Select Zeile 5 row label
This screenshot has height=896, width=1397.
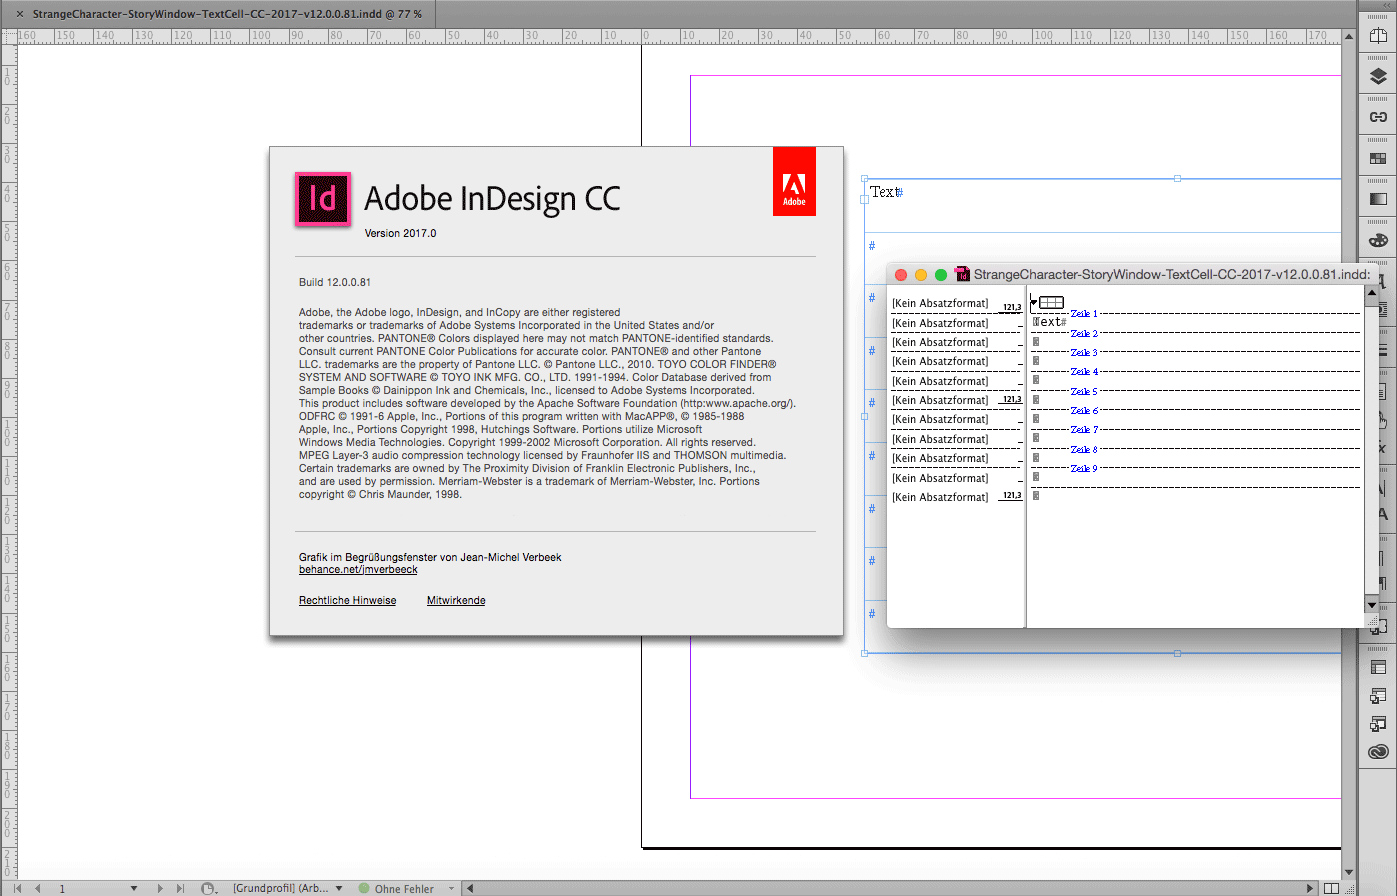[x=1083, y=391]
